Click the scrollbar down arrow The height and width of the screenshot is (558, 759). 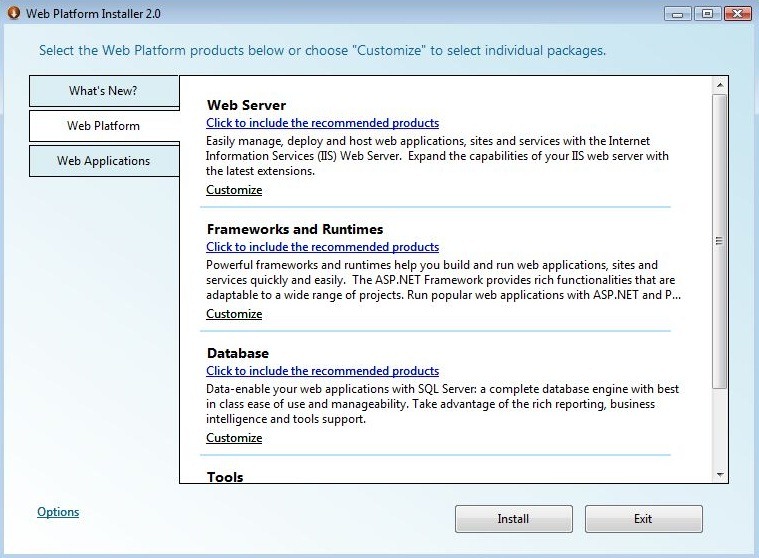720,475
